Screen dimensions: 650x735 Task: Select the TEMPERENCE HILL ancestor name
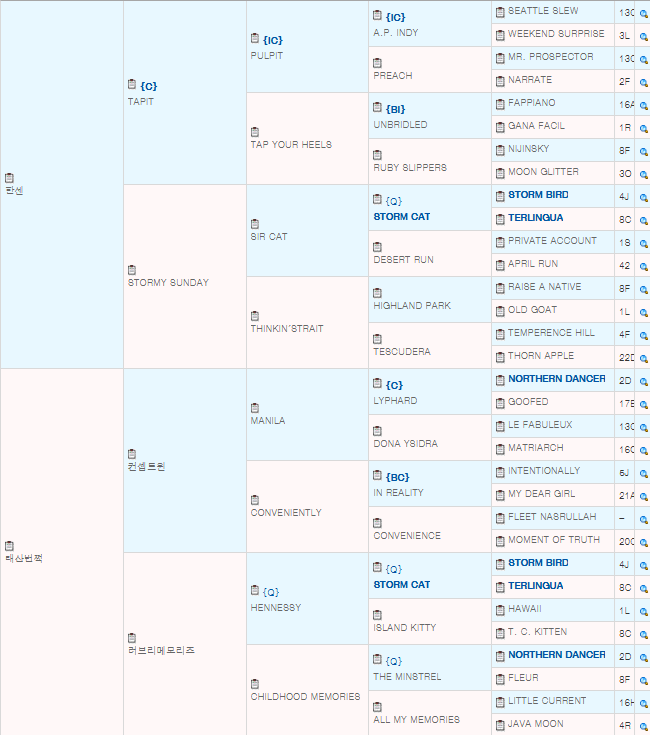tap(551, 333)
